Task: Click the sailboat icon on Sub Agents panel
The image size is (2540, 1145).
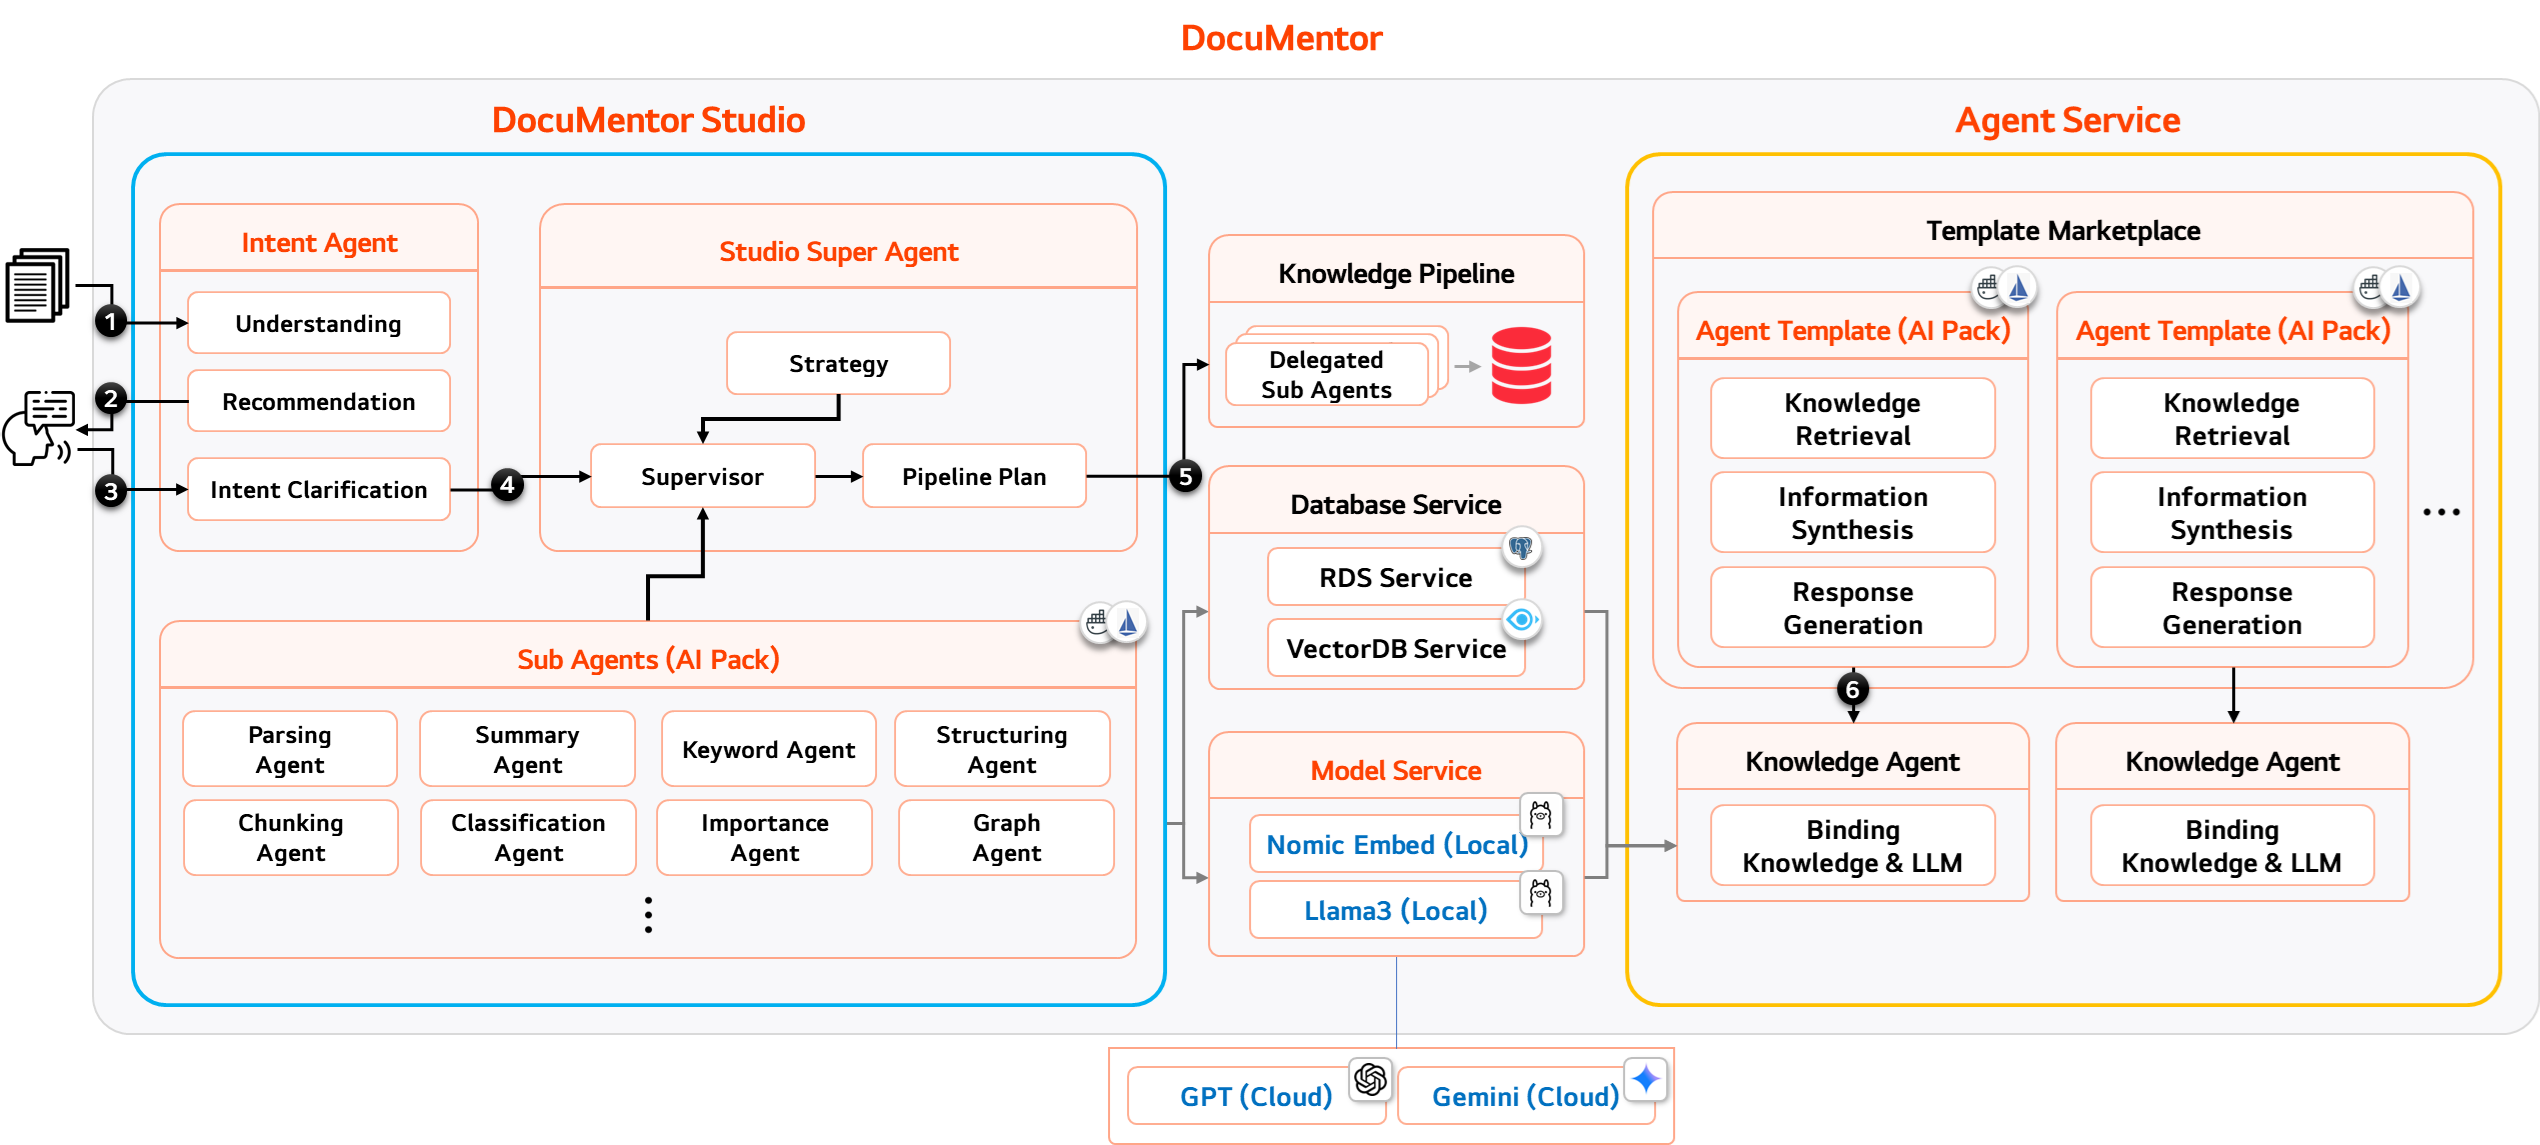Action: tap(1128, 623)
